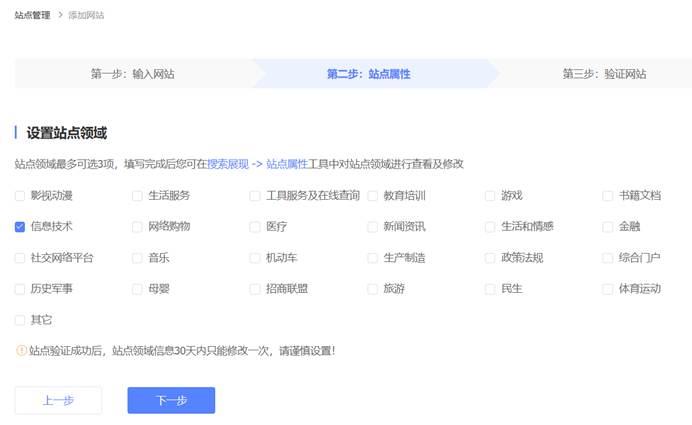Image resolution: width=692 pixels, height=425 pixels.
Task: Check the 其它 checkbox
Action: point(20,320)
